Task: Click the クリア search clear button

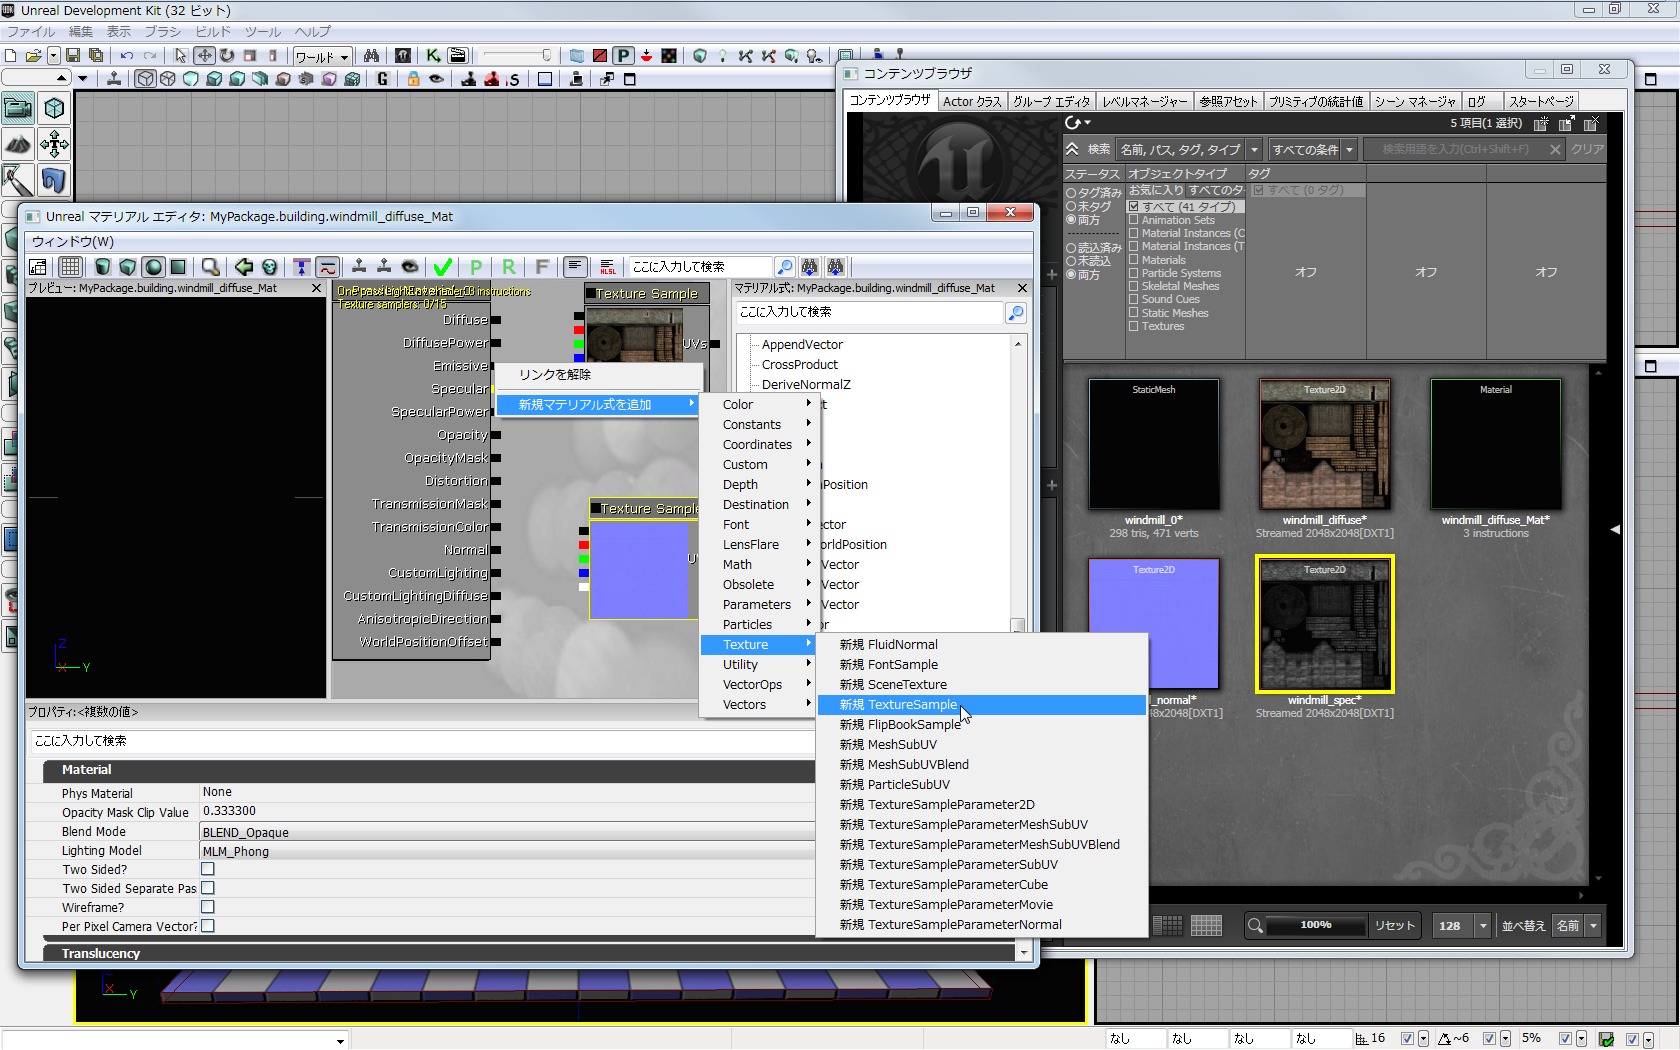Action: 1586,150
